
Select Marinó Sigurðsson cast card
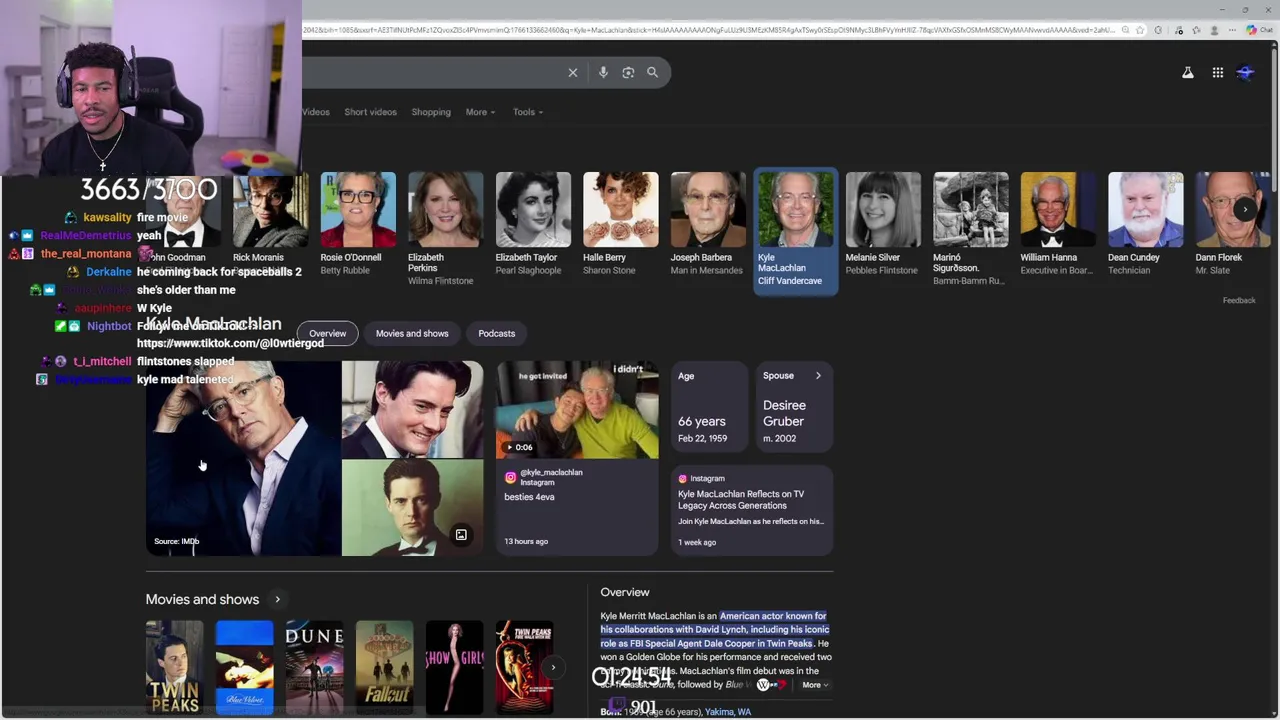(x=971, y=229)
